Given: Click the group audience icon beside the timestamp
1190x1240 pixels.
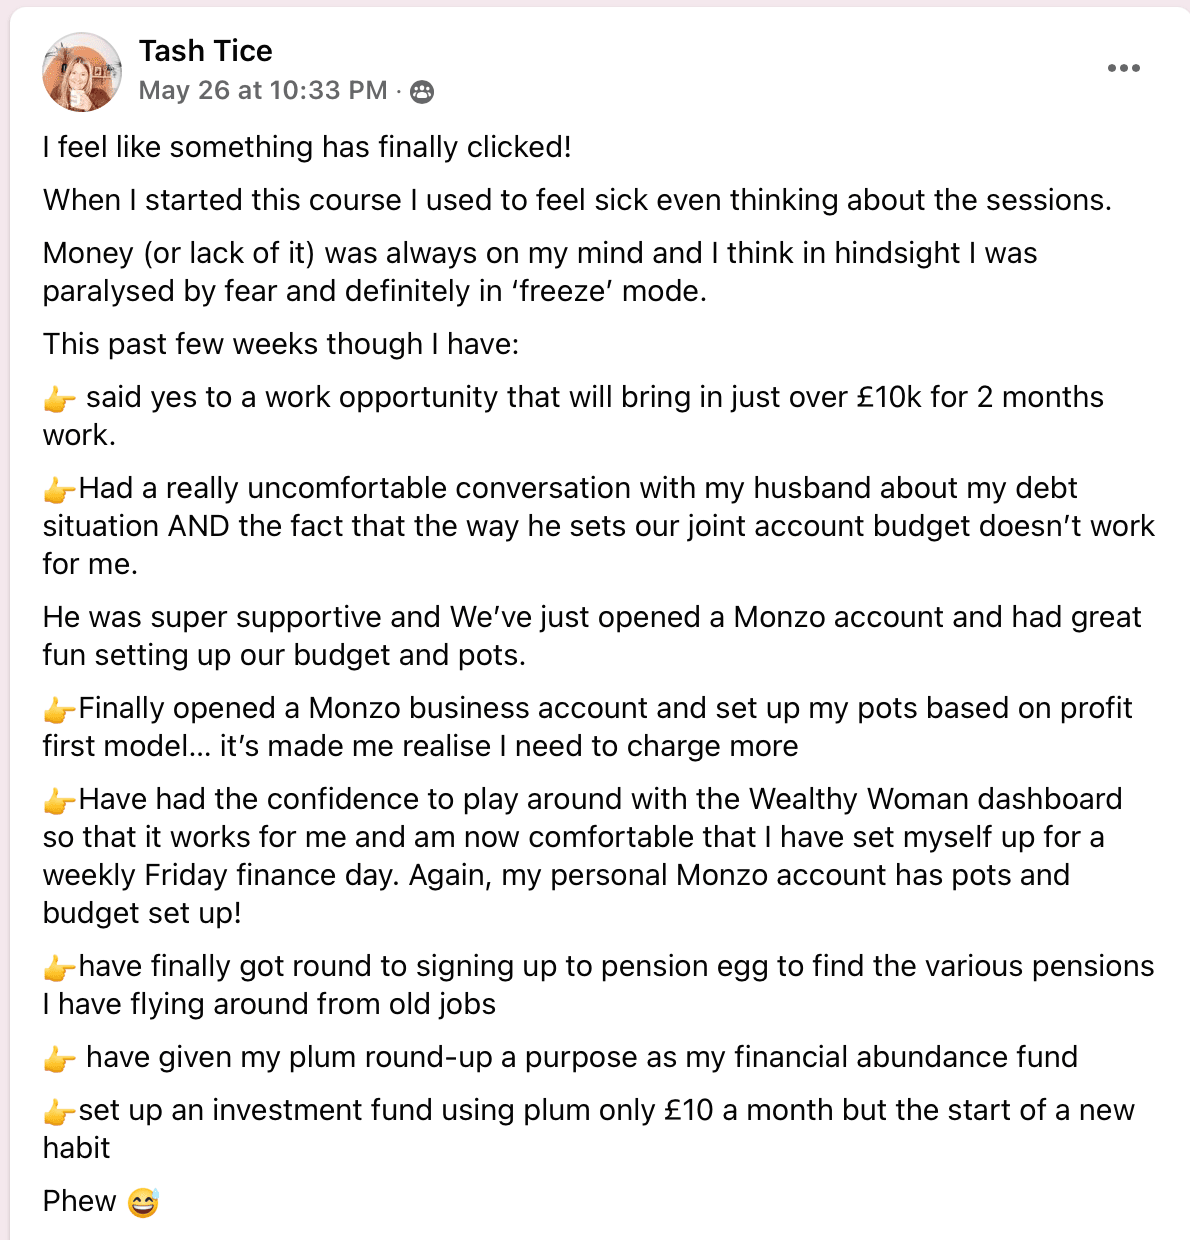Looking at the screenshot, I should [423, 92].
